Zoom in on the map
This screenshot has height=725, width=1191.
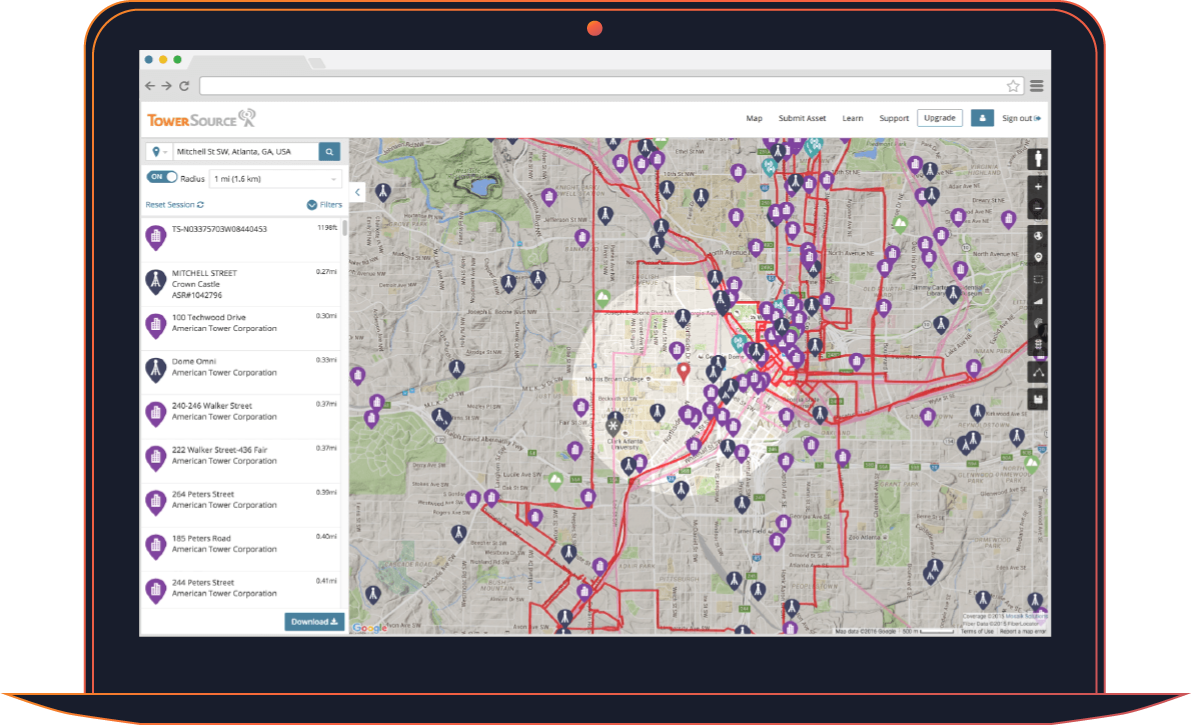[1038, 187]
